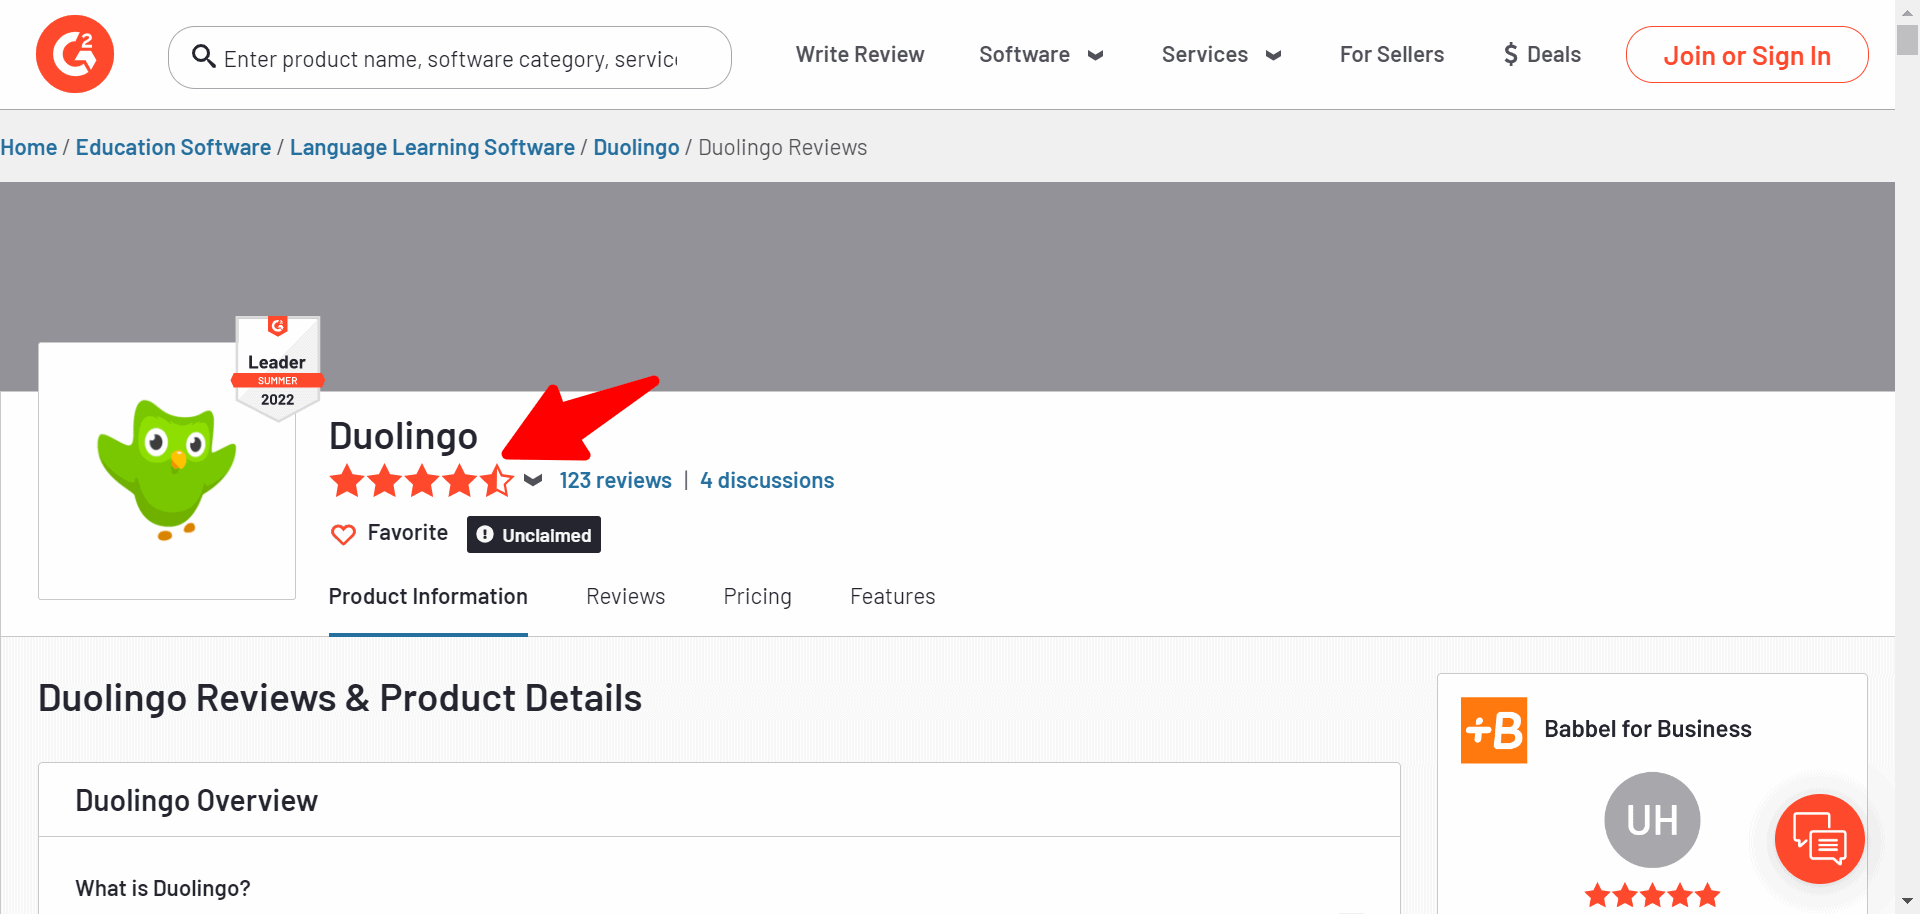Screen dimensions: 1920x914
Task: Click the Duolingo owl logo
Action: click(x=167, y=470)
